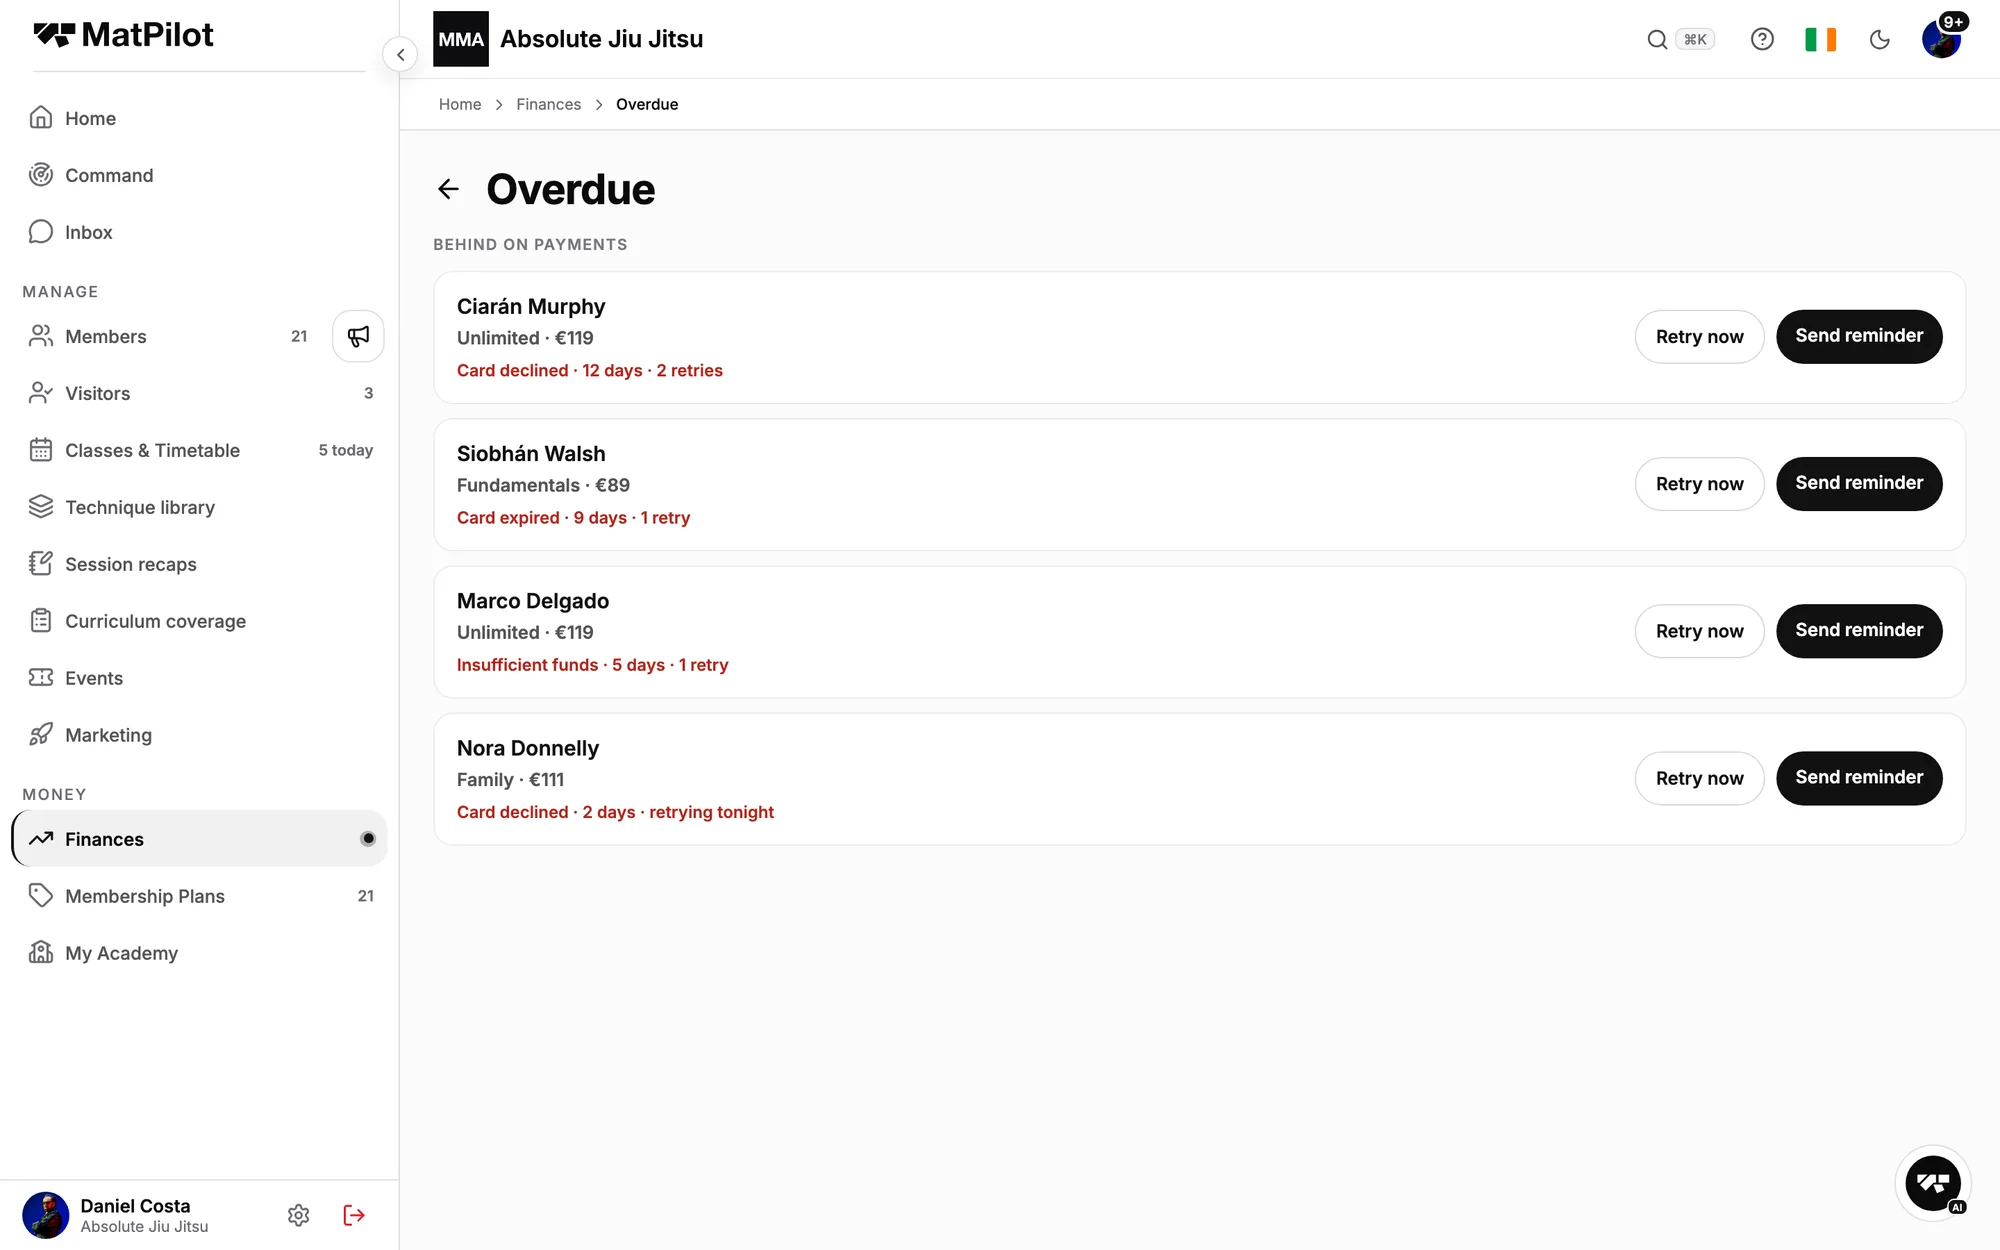Send reminder to Siobhán Walsh
2000x1250 pixels.
click(x=1859, y=483)
